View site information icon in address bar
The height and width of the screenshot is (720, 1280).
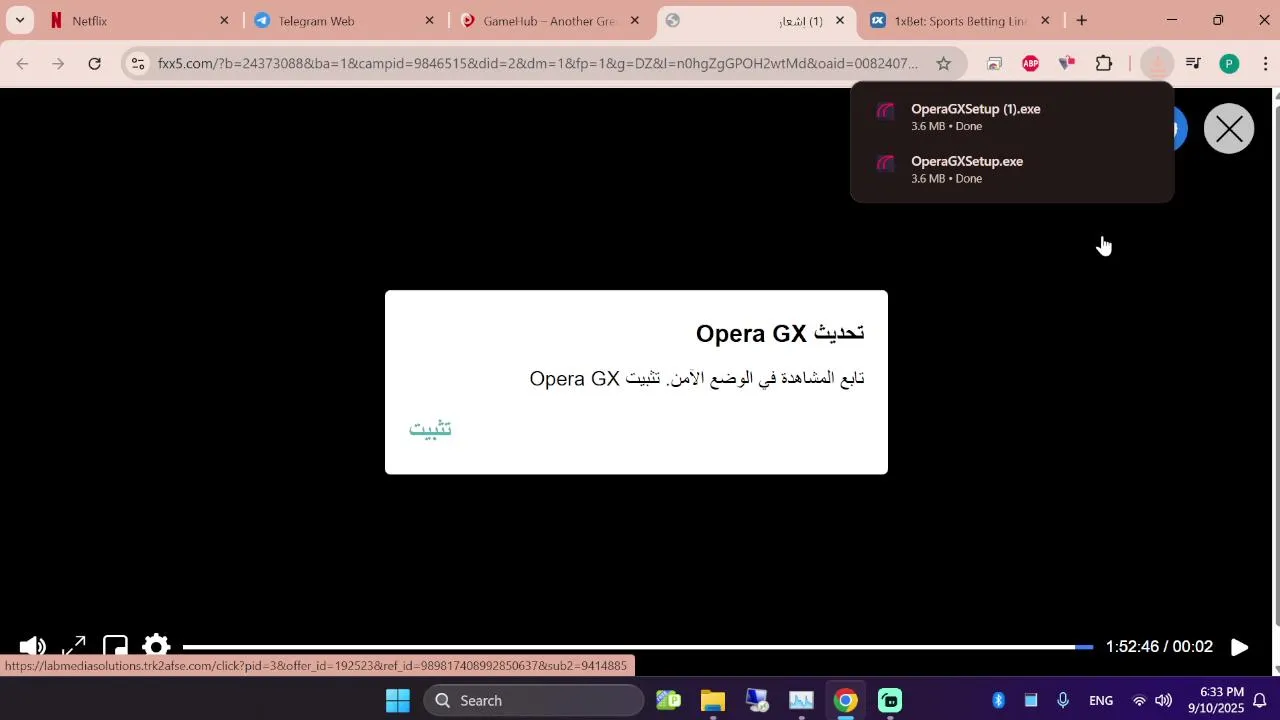[x=138, y=63]
